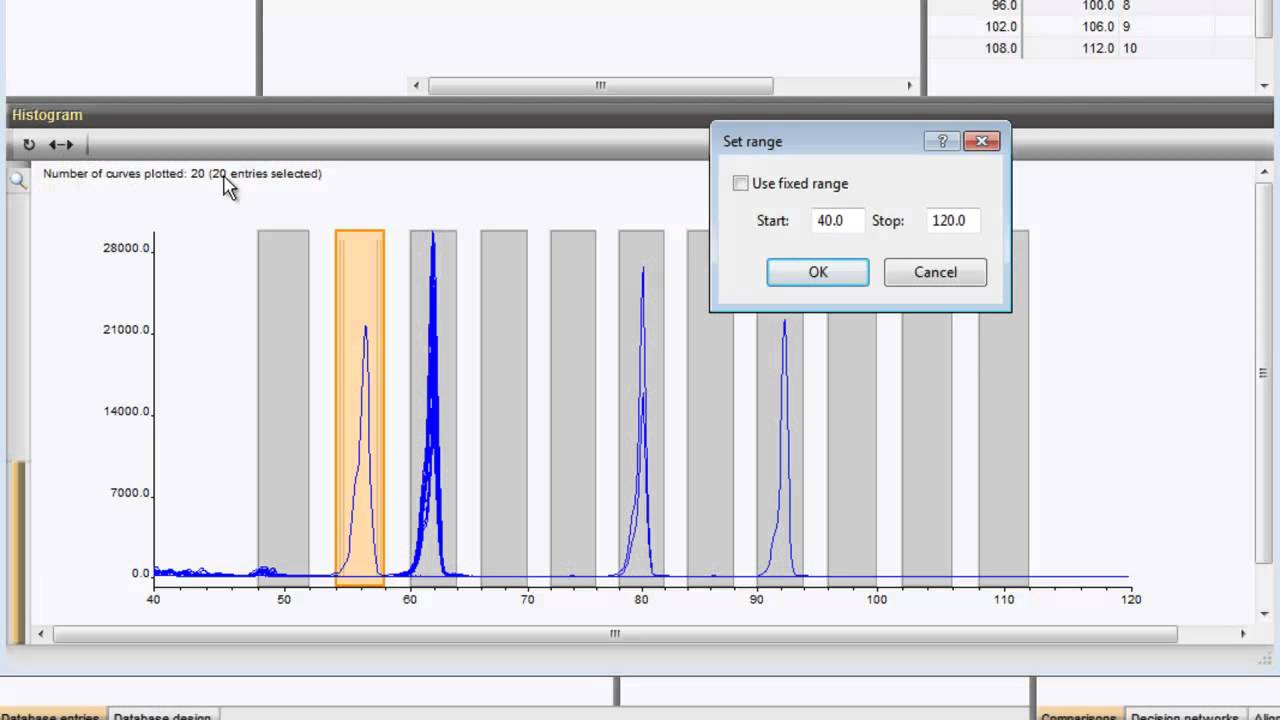This screenshot has width=1280, height=720.
Task: Select the orange highlighted bin near 56
Action: [x=360, y=408]
